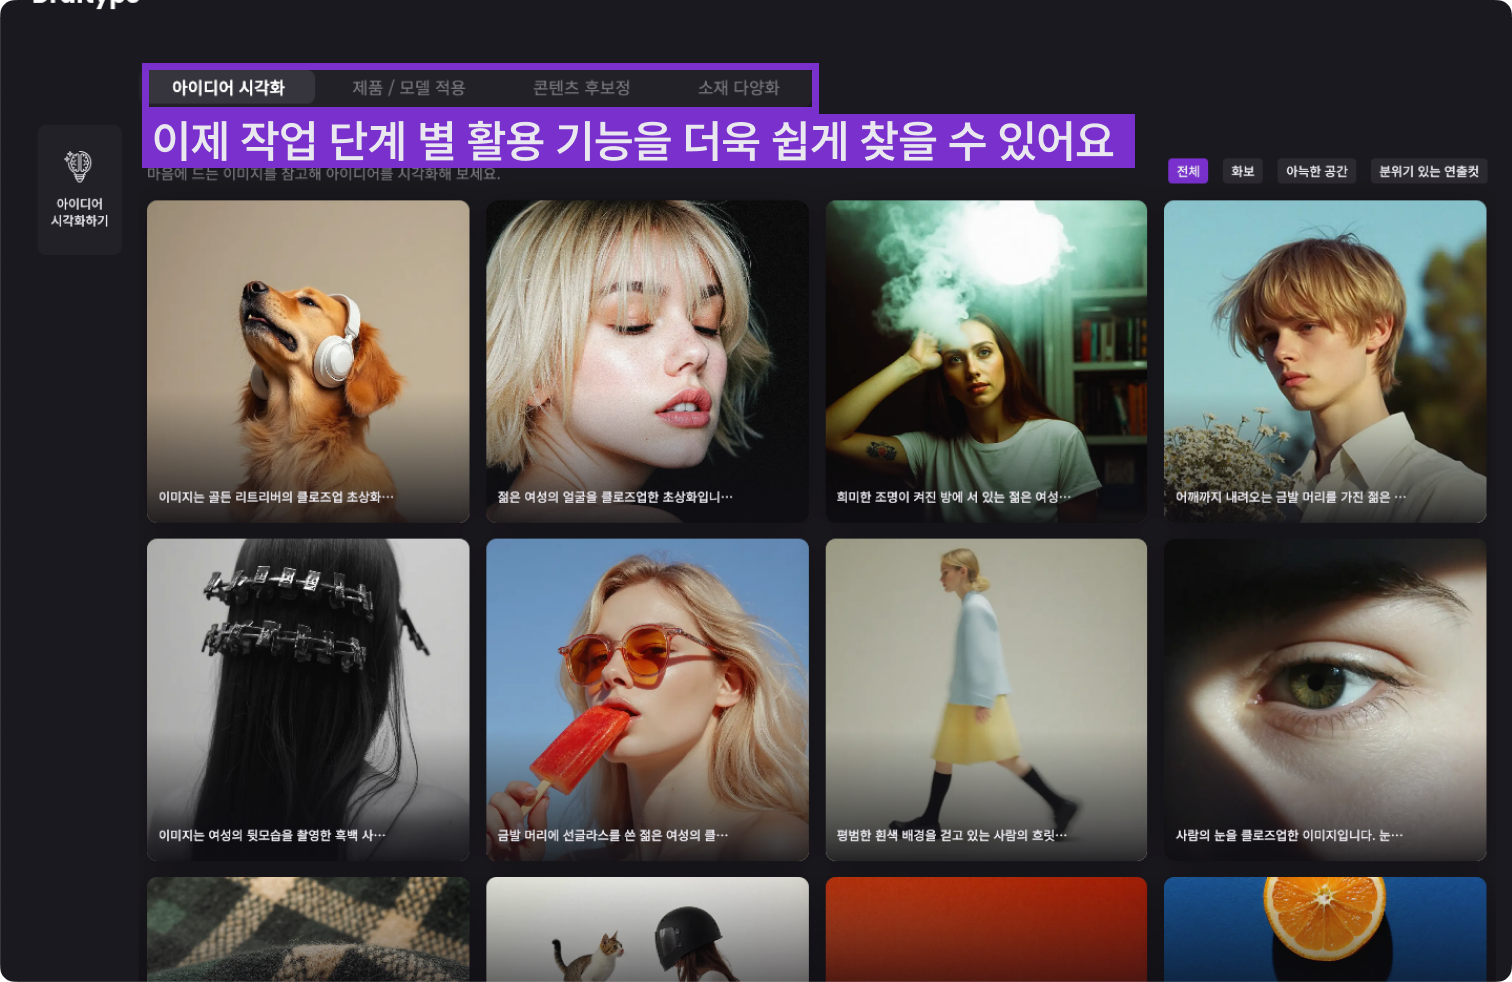Screen dimensions: 1512x982
Task: Open the blonde woman face close-up image
Action: [x=647, y=361]
